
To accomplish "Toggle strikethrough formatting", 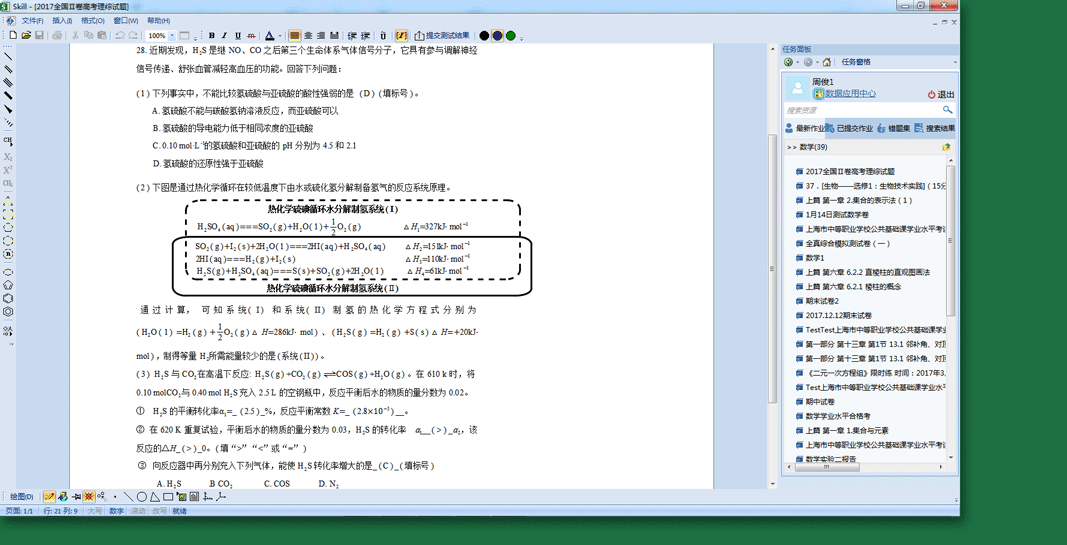I will coord(251,35).
